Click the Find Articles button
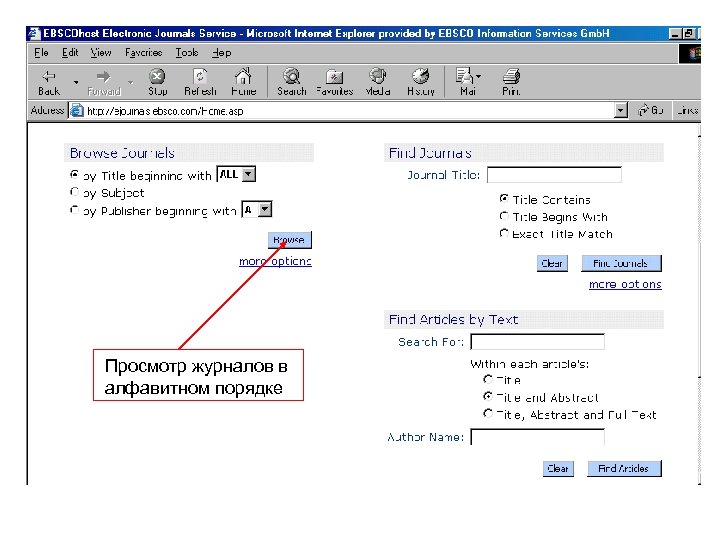The image size is (720, 540). pos(624,468)
